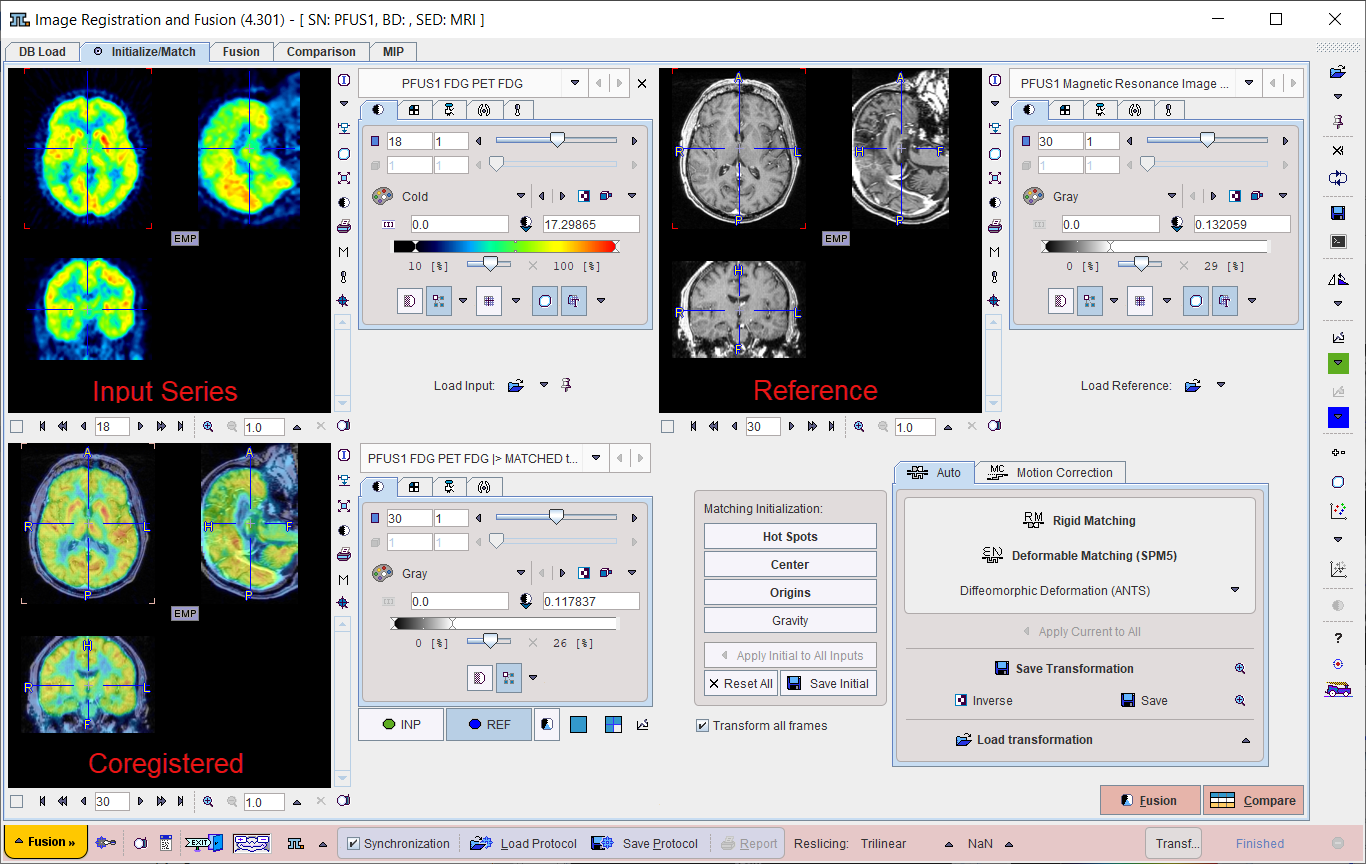Click the curve plot icon in fusion controls
1366x864 pixels.
[642, 724]
